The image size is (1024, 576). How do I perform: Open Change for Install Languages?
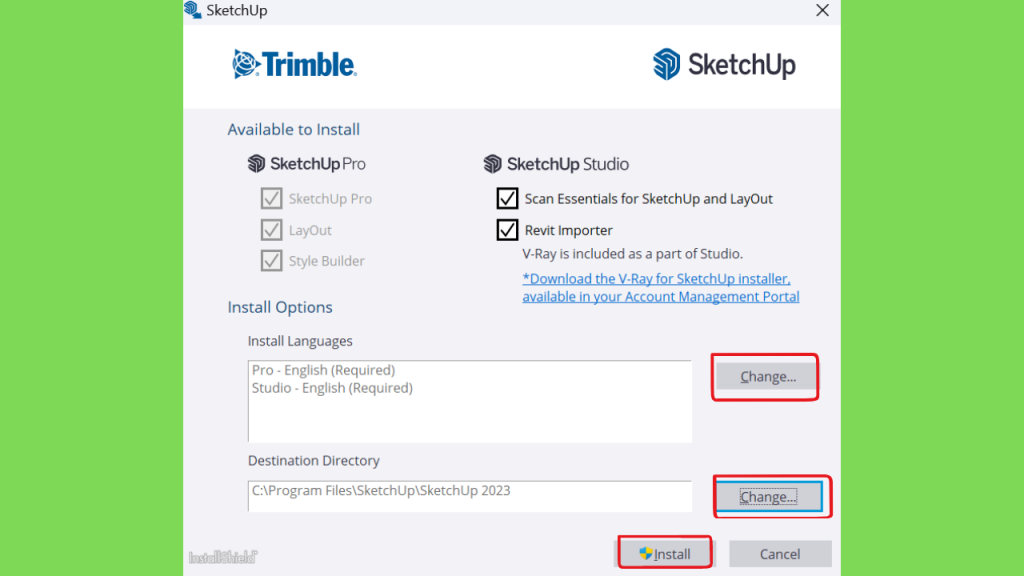[x=767, y=377]
